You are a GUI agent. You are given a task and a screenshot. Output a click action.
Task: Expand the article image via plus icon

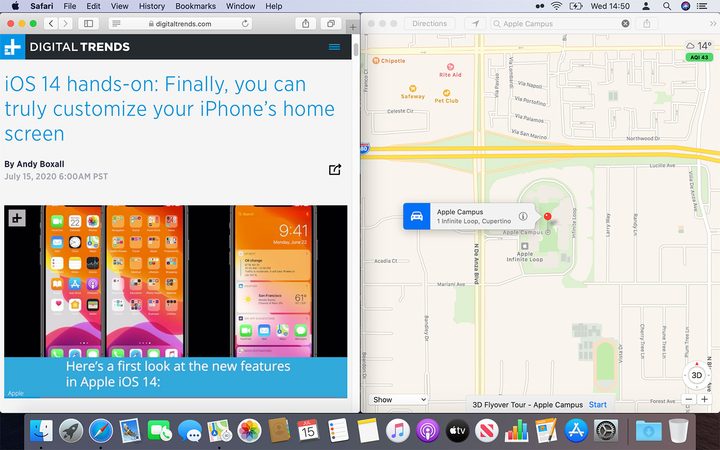coord(17,218)
